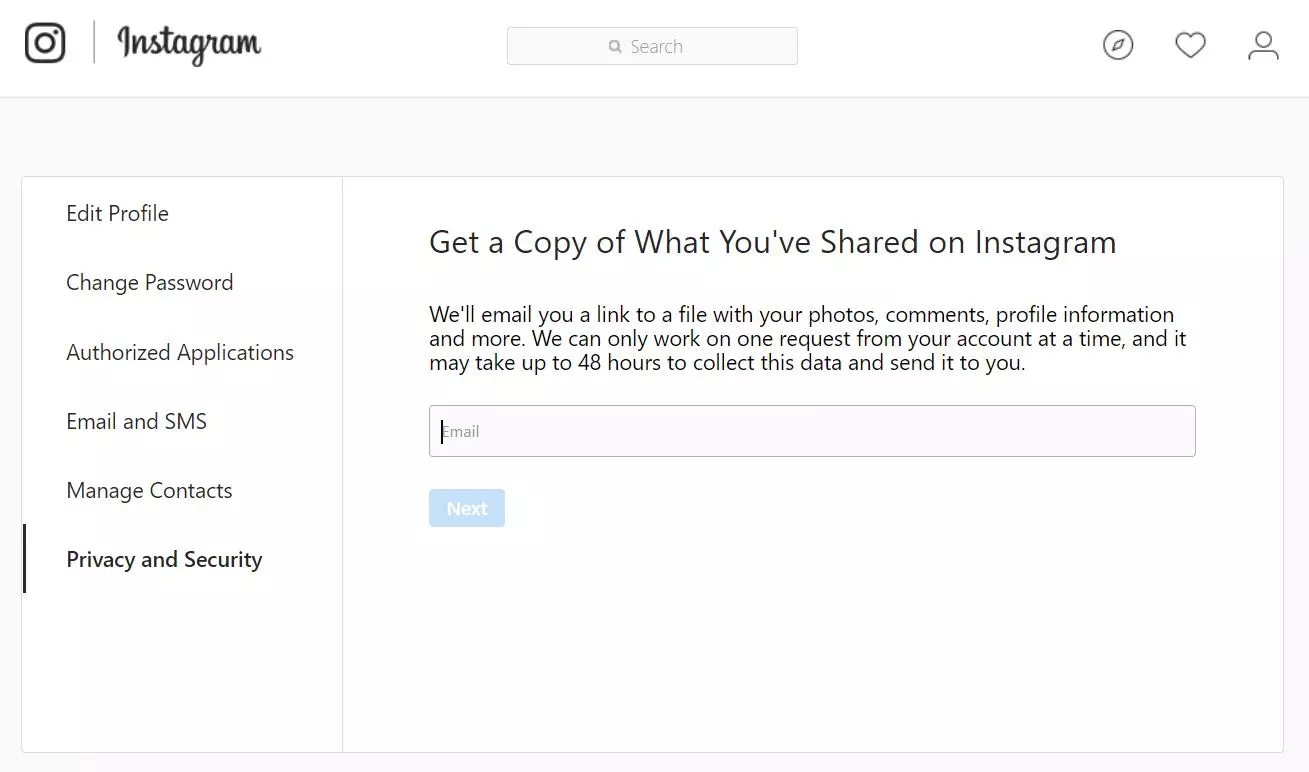1309x772 pixels.
Task: Click heading 'Get a Copy of What You've Shared on Instagram'
Action: (772, 242)
